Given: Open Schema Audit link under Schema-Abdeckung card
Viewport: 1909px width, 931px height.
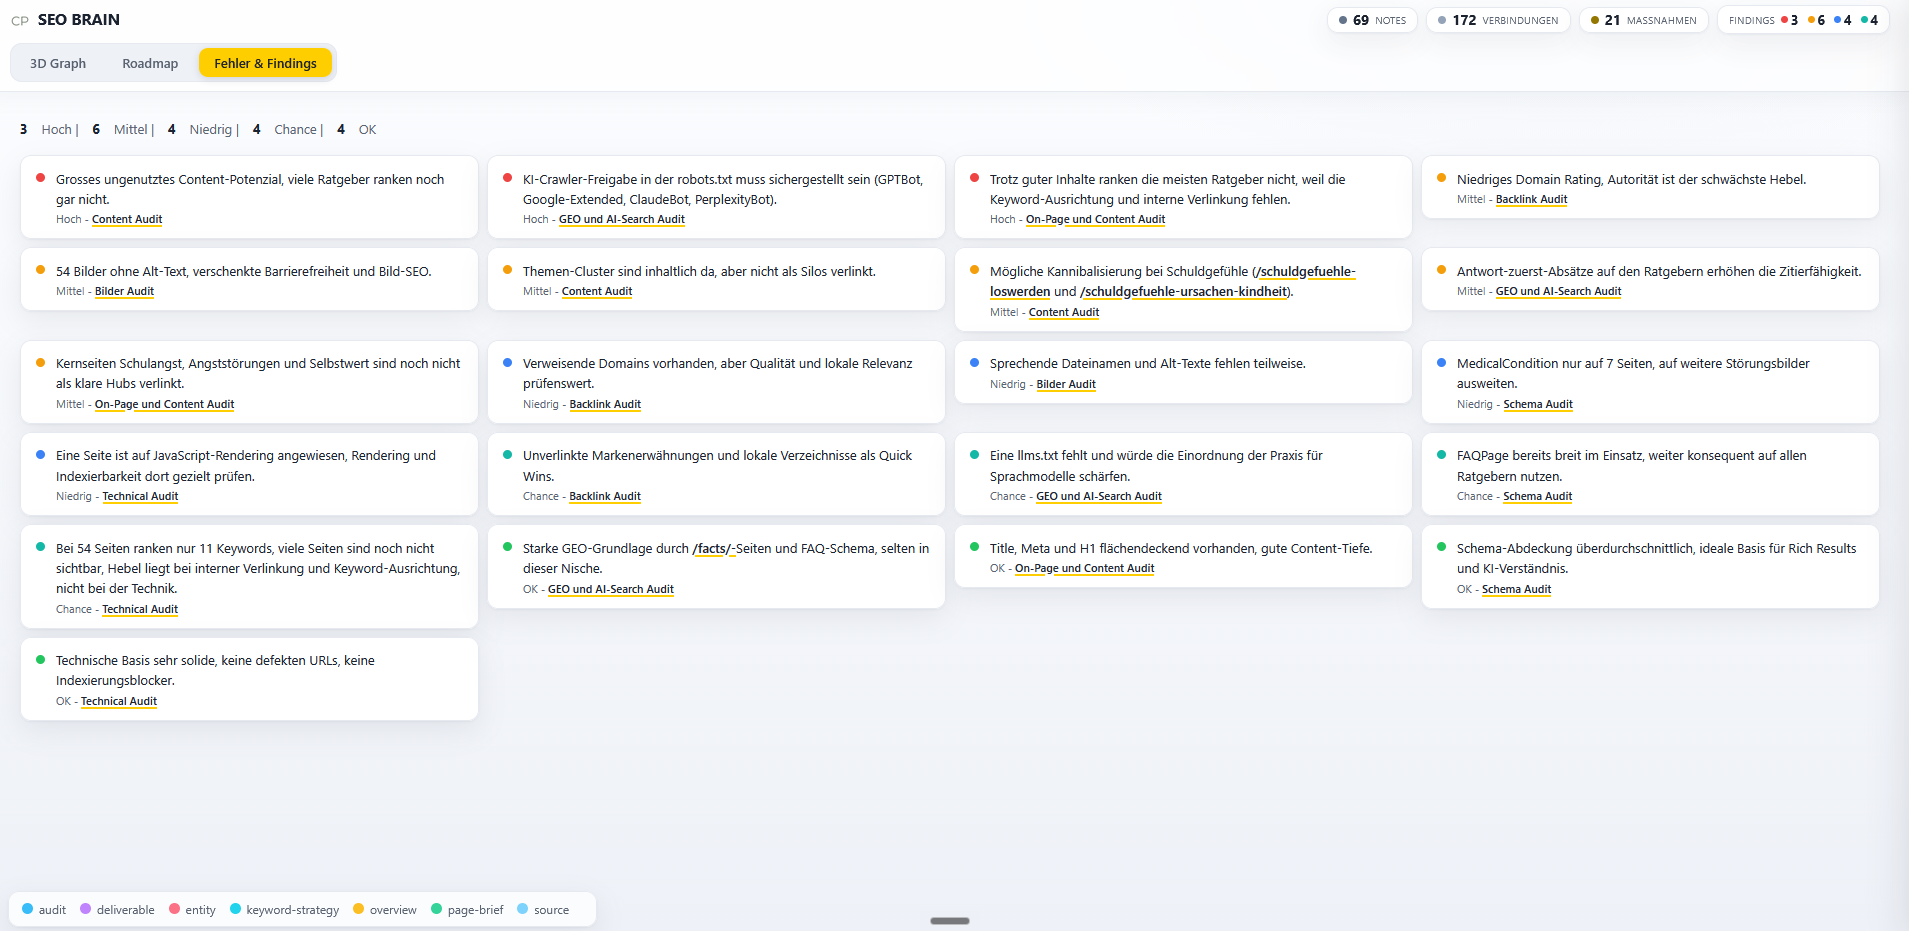Looking at the screenshot, I should 1516,590.
